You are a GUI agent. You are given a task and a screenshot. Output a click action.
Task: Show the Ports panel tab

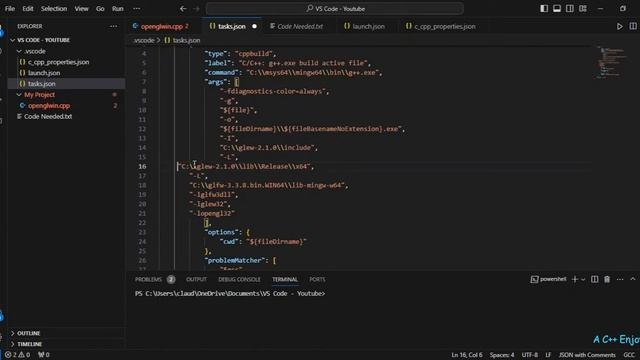click(317, 279)
